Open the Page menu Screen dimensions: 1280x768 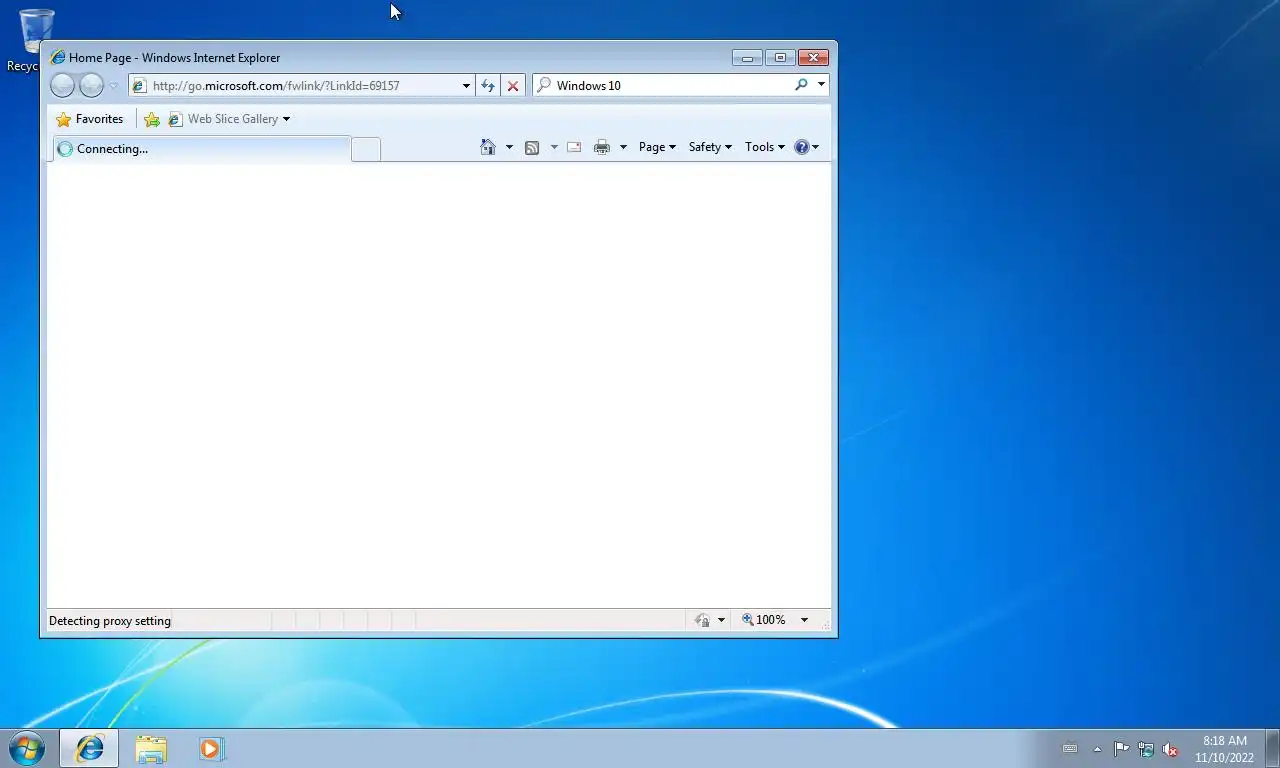coord(657,147)
